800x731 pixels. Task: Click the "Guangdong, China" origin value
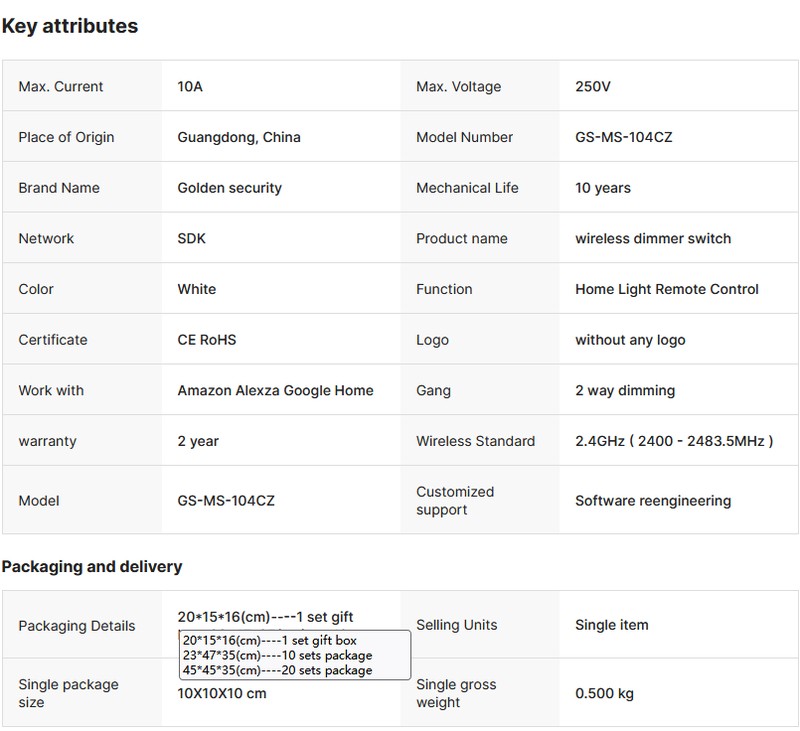coord(238,137)
